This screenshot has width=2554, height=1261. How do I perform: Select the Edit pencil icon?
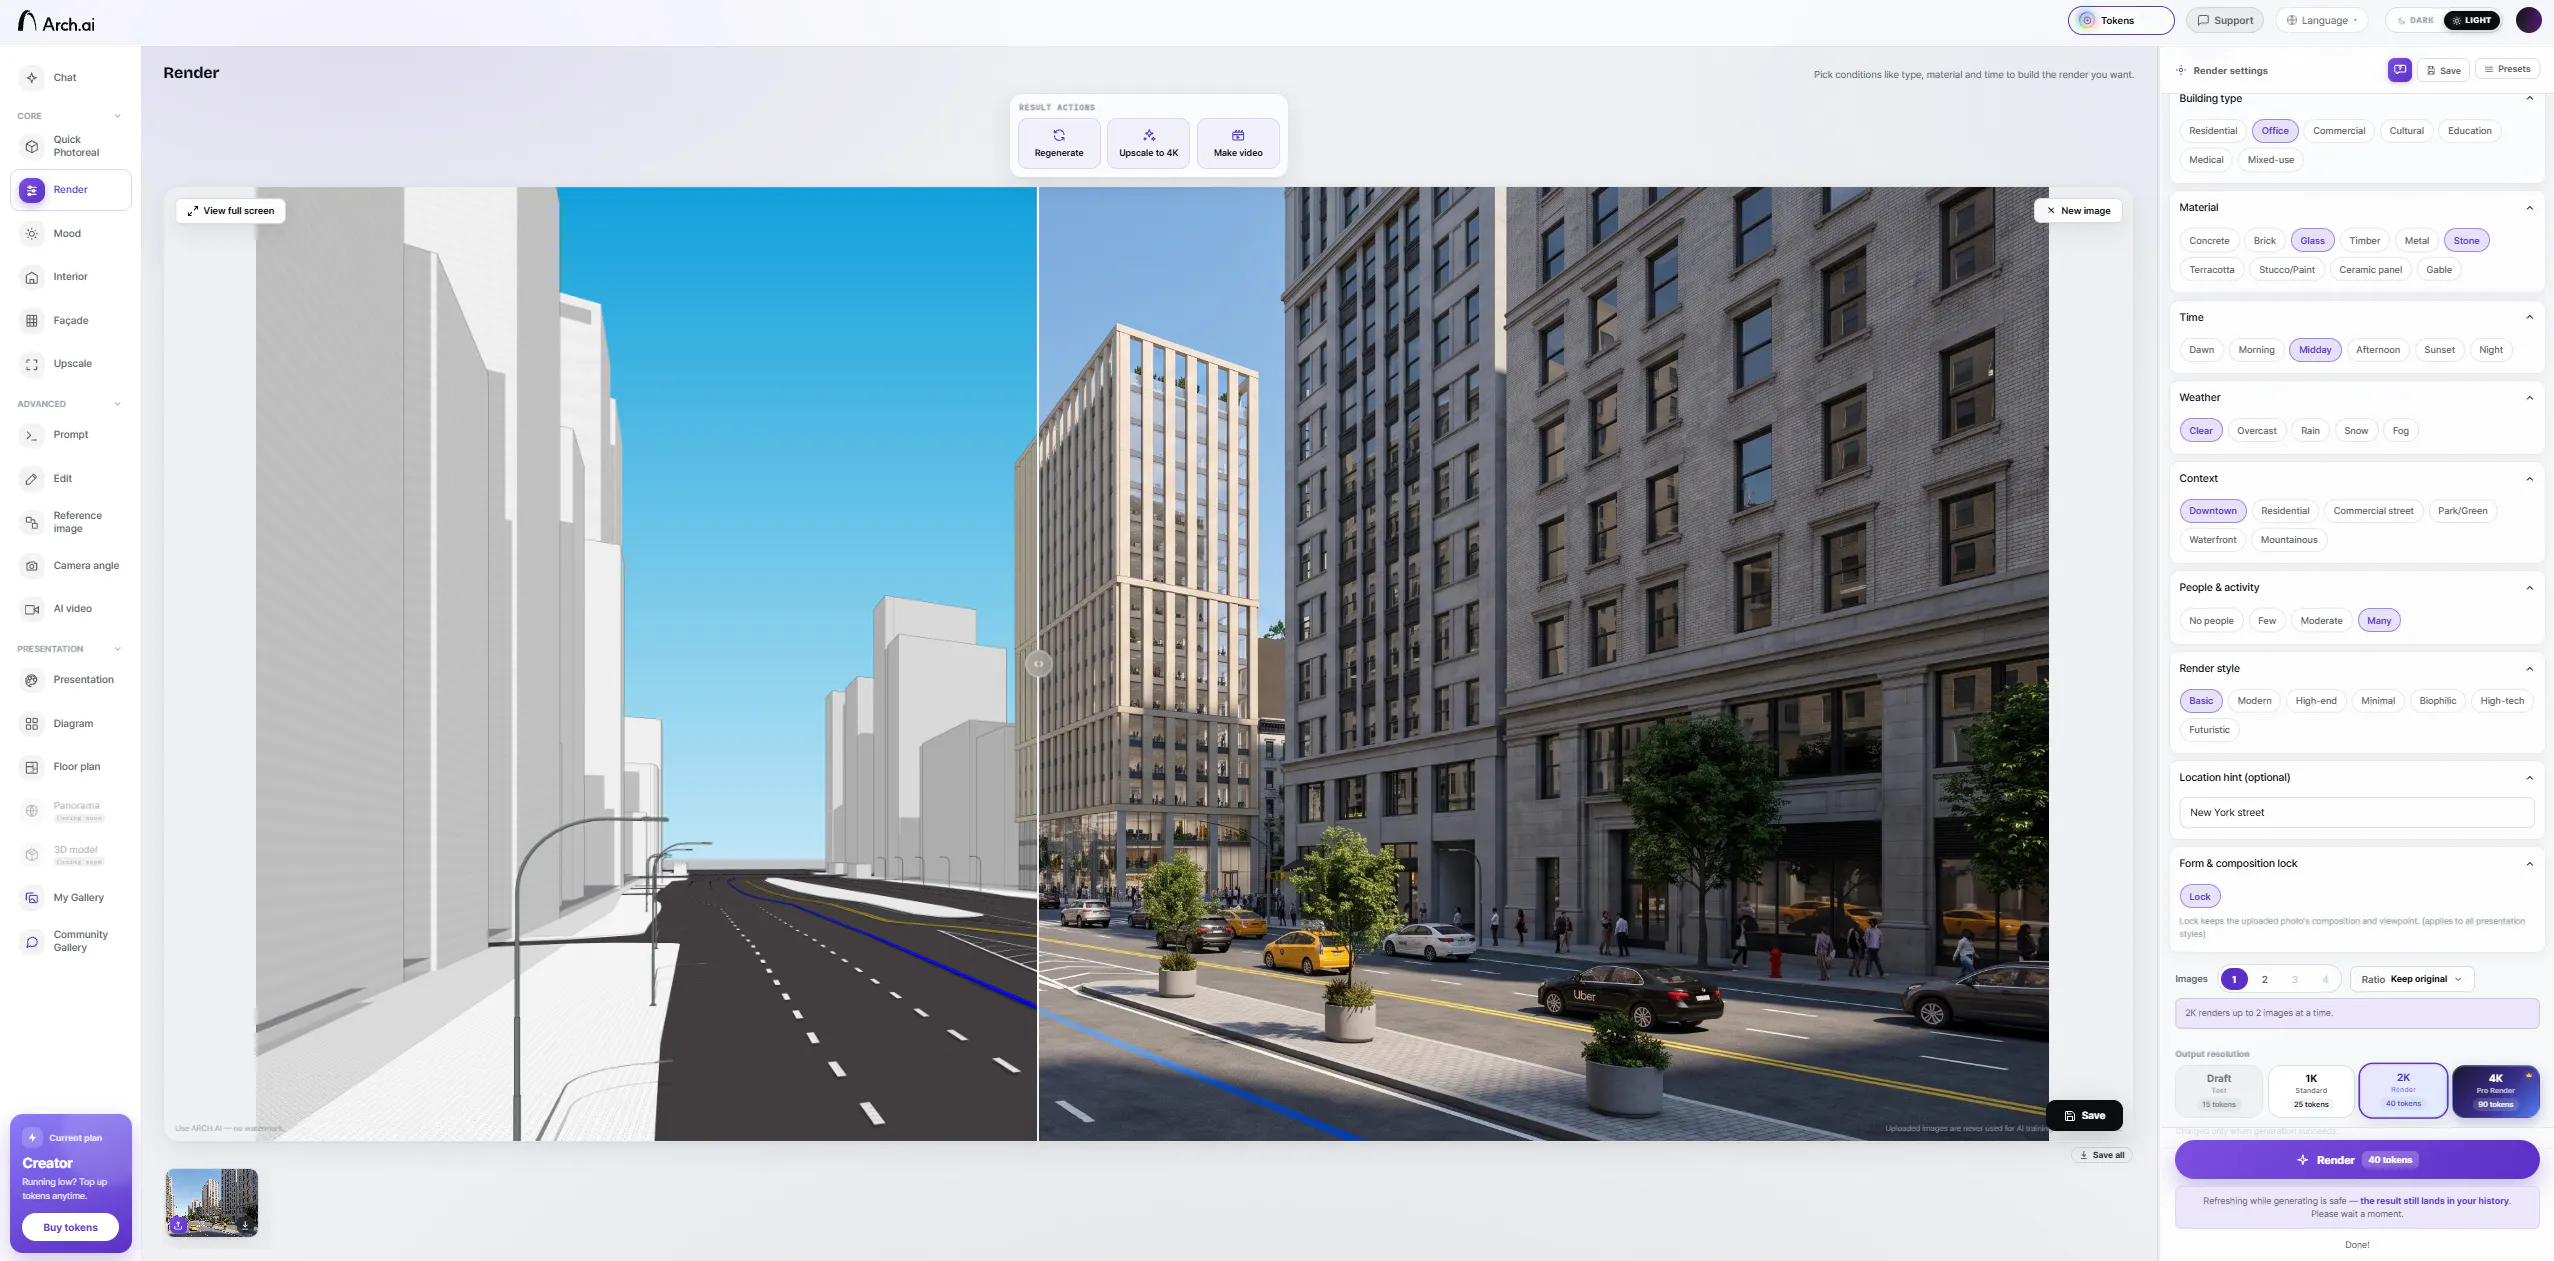point(32,479)
